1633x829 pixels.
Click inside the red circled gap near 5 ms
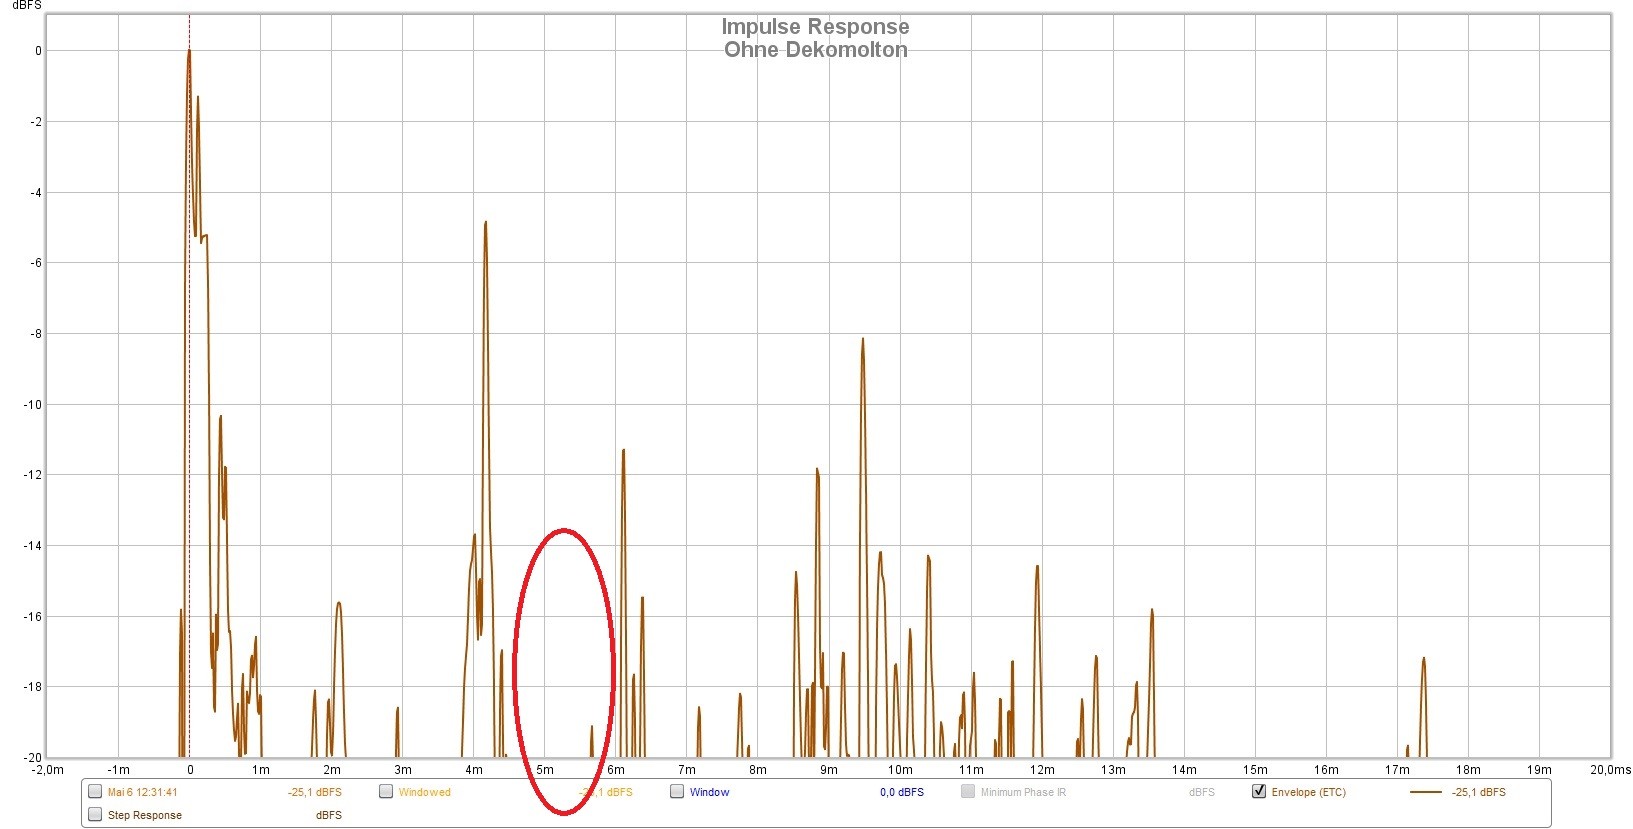[563, 670]
